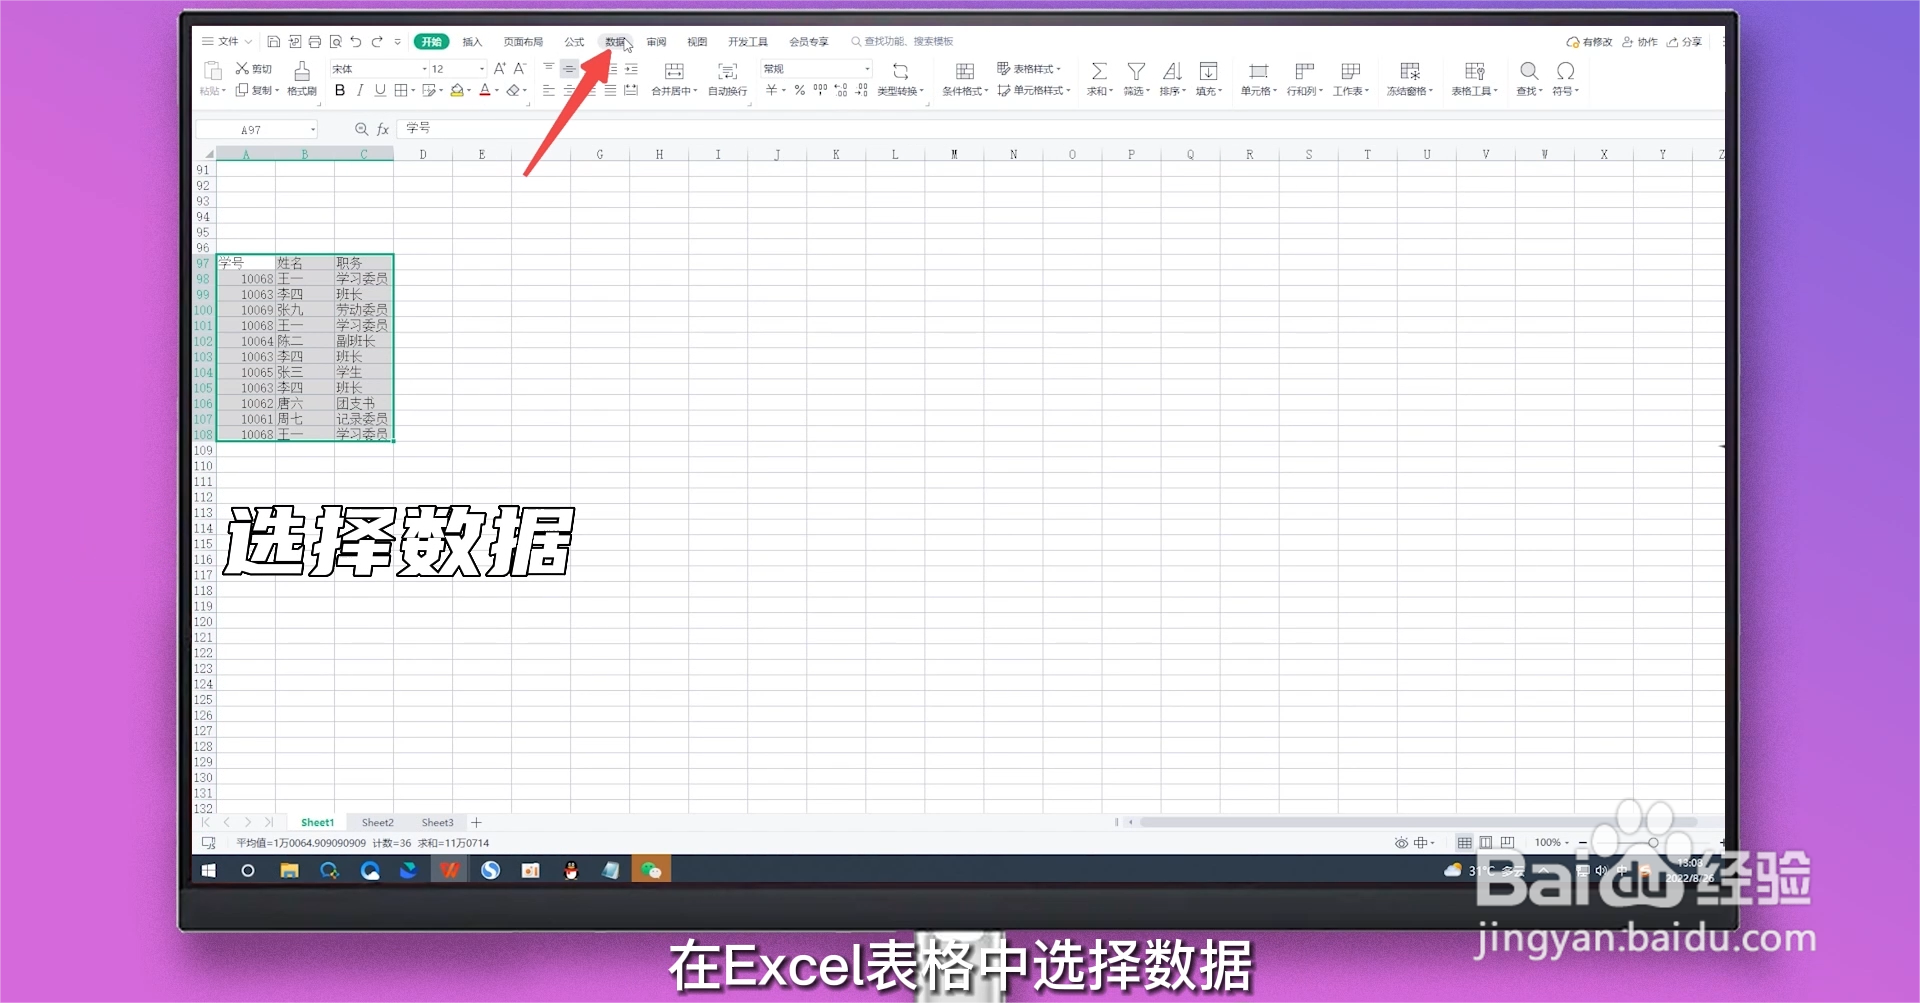
Task: Click the Fill (填充) icon
Action: (x=1208, y=71)
